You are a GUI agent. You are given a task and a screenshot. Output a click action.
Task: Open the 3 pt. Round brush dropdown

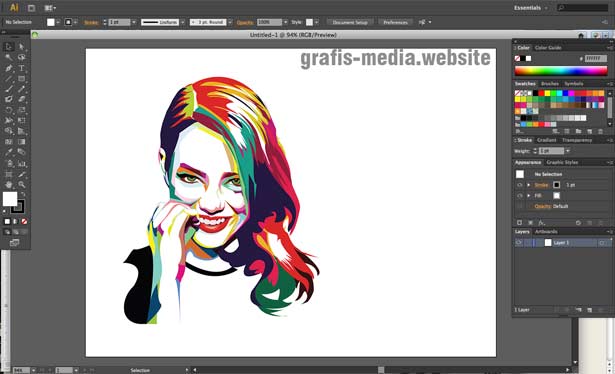[x=230, y=22]
